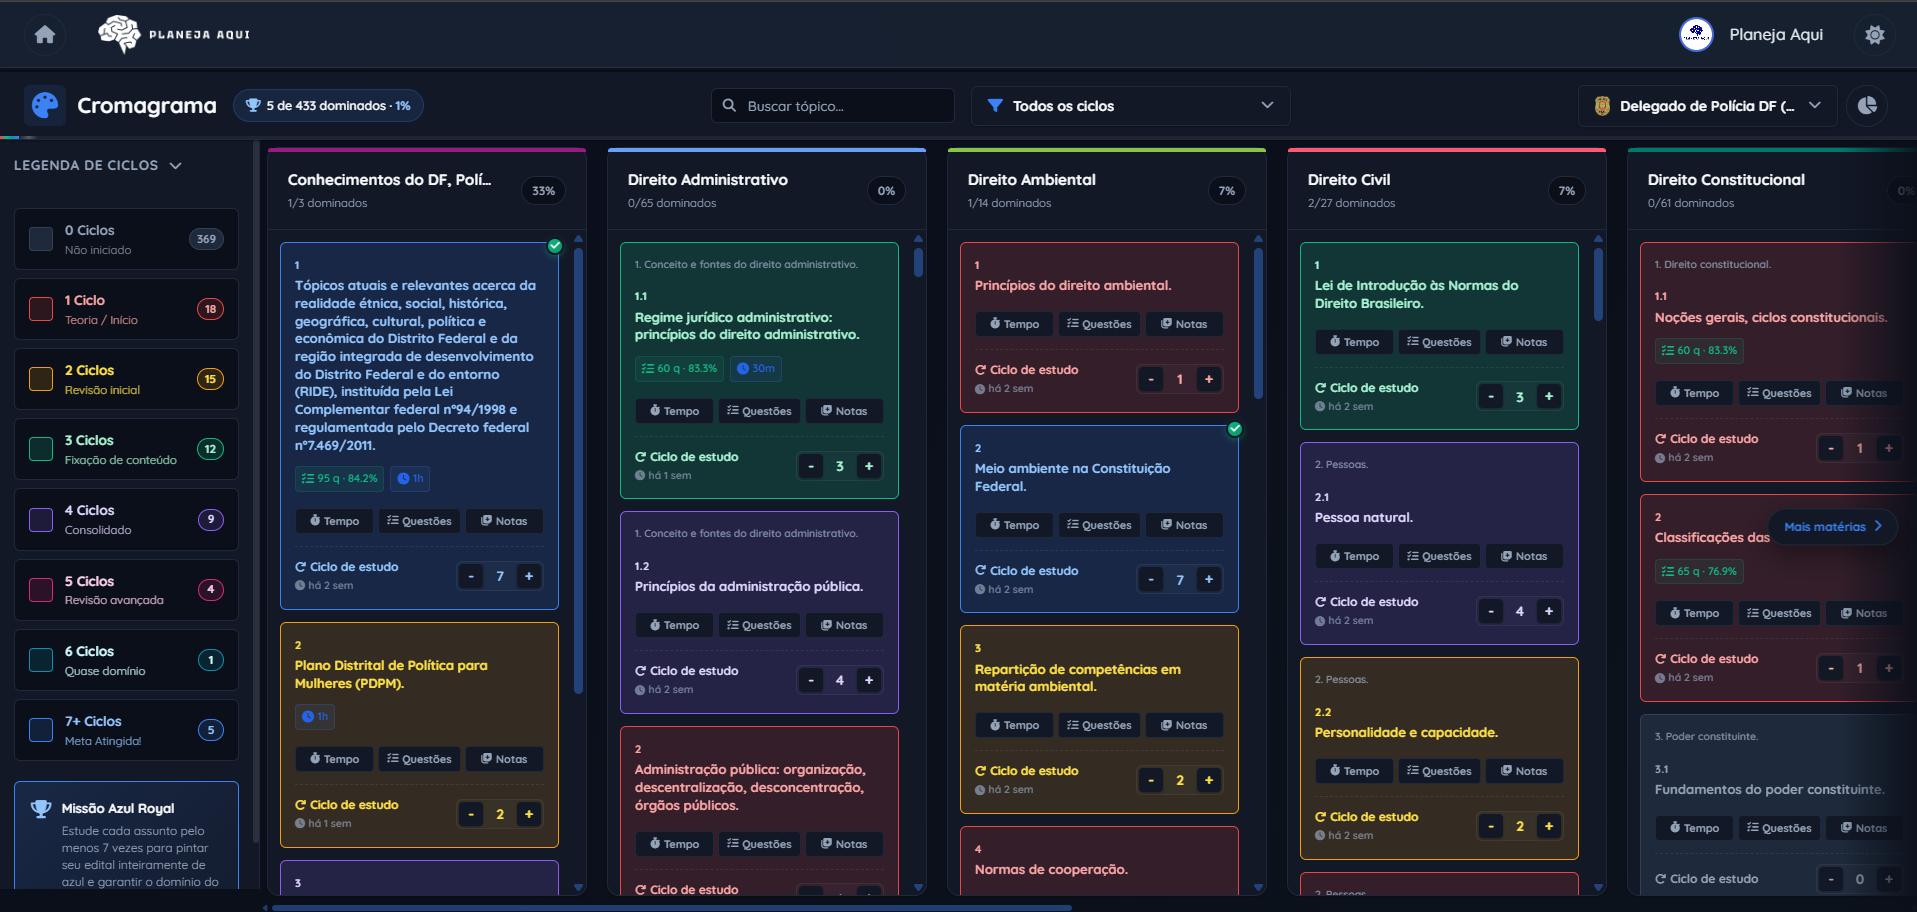Click the trophy dominados badge
The image size is (1917, 912).
click(328, 106)
